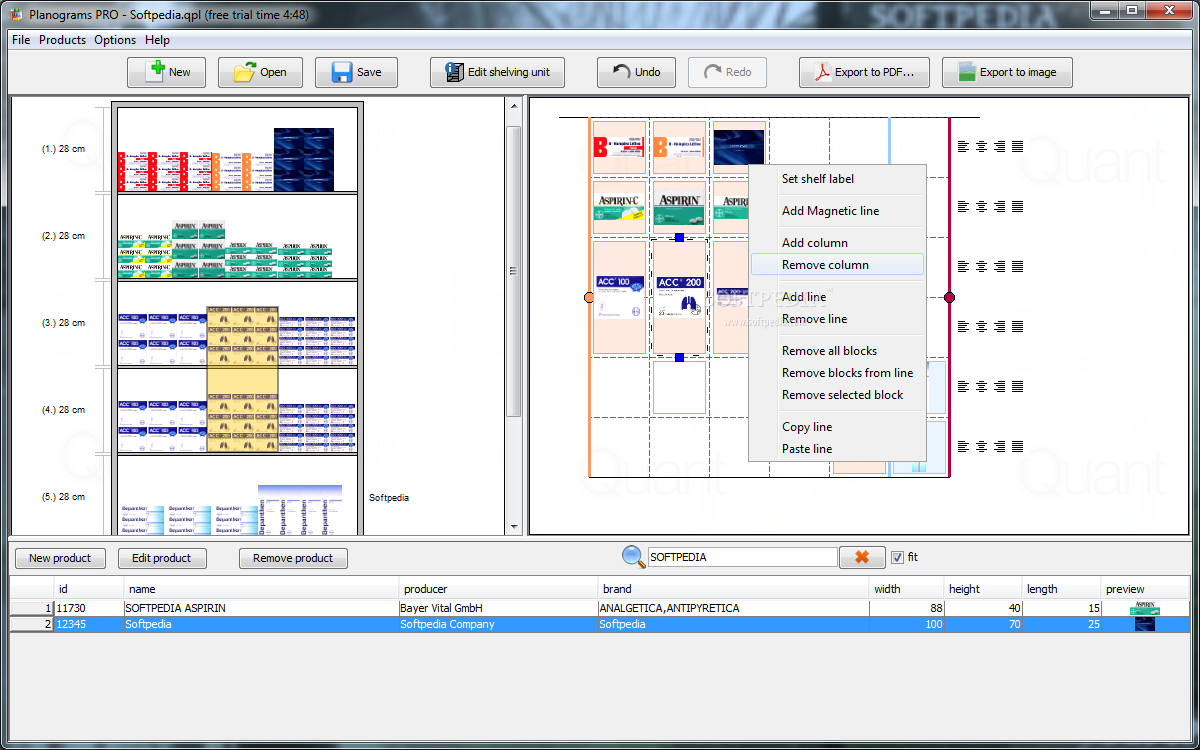Center align the fourth shelf line
This screenshot has width=1200, height=750.
tap(982, 326)
